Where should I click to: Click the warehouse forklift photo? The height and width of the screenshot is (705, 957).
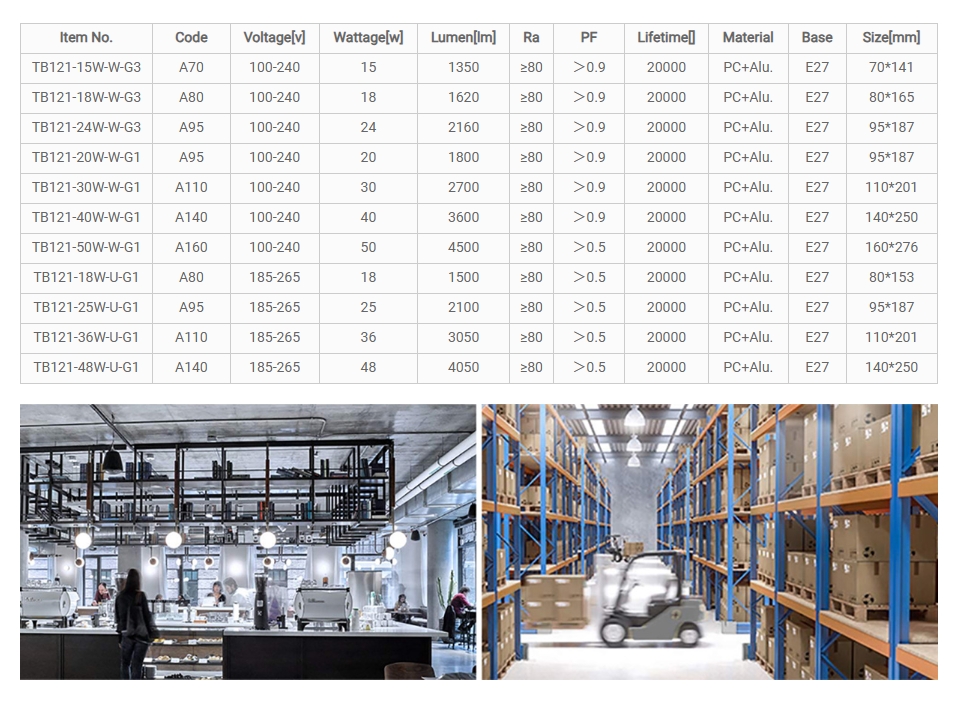coord(709,541)
